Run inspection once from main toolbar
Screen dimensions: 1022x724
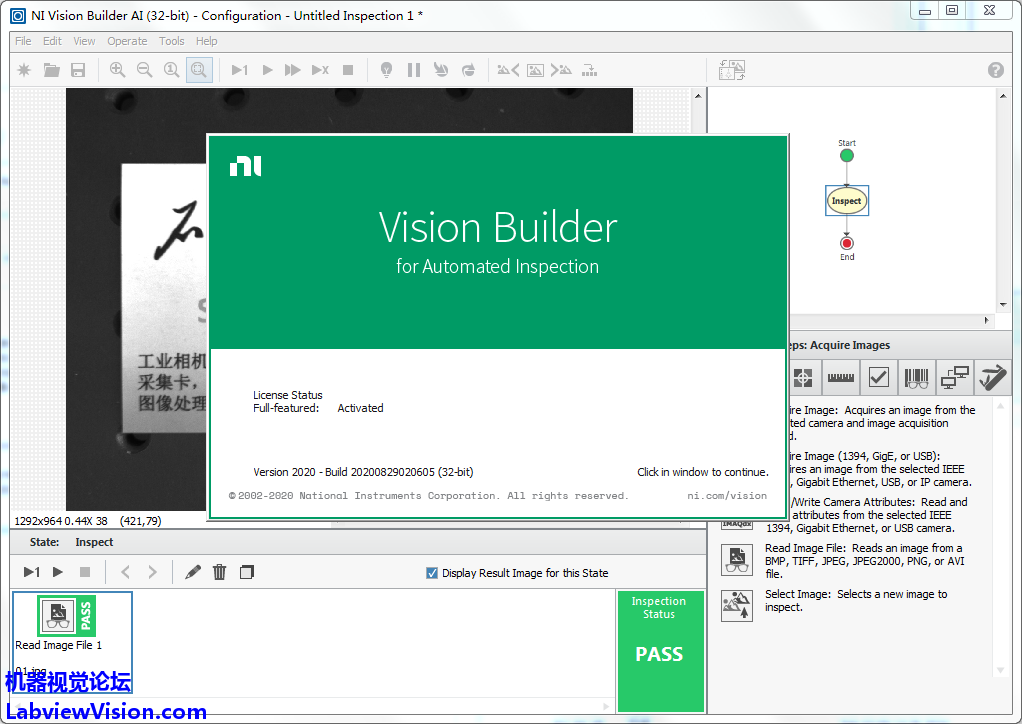[x=240, y=70]
